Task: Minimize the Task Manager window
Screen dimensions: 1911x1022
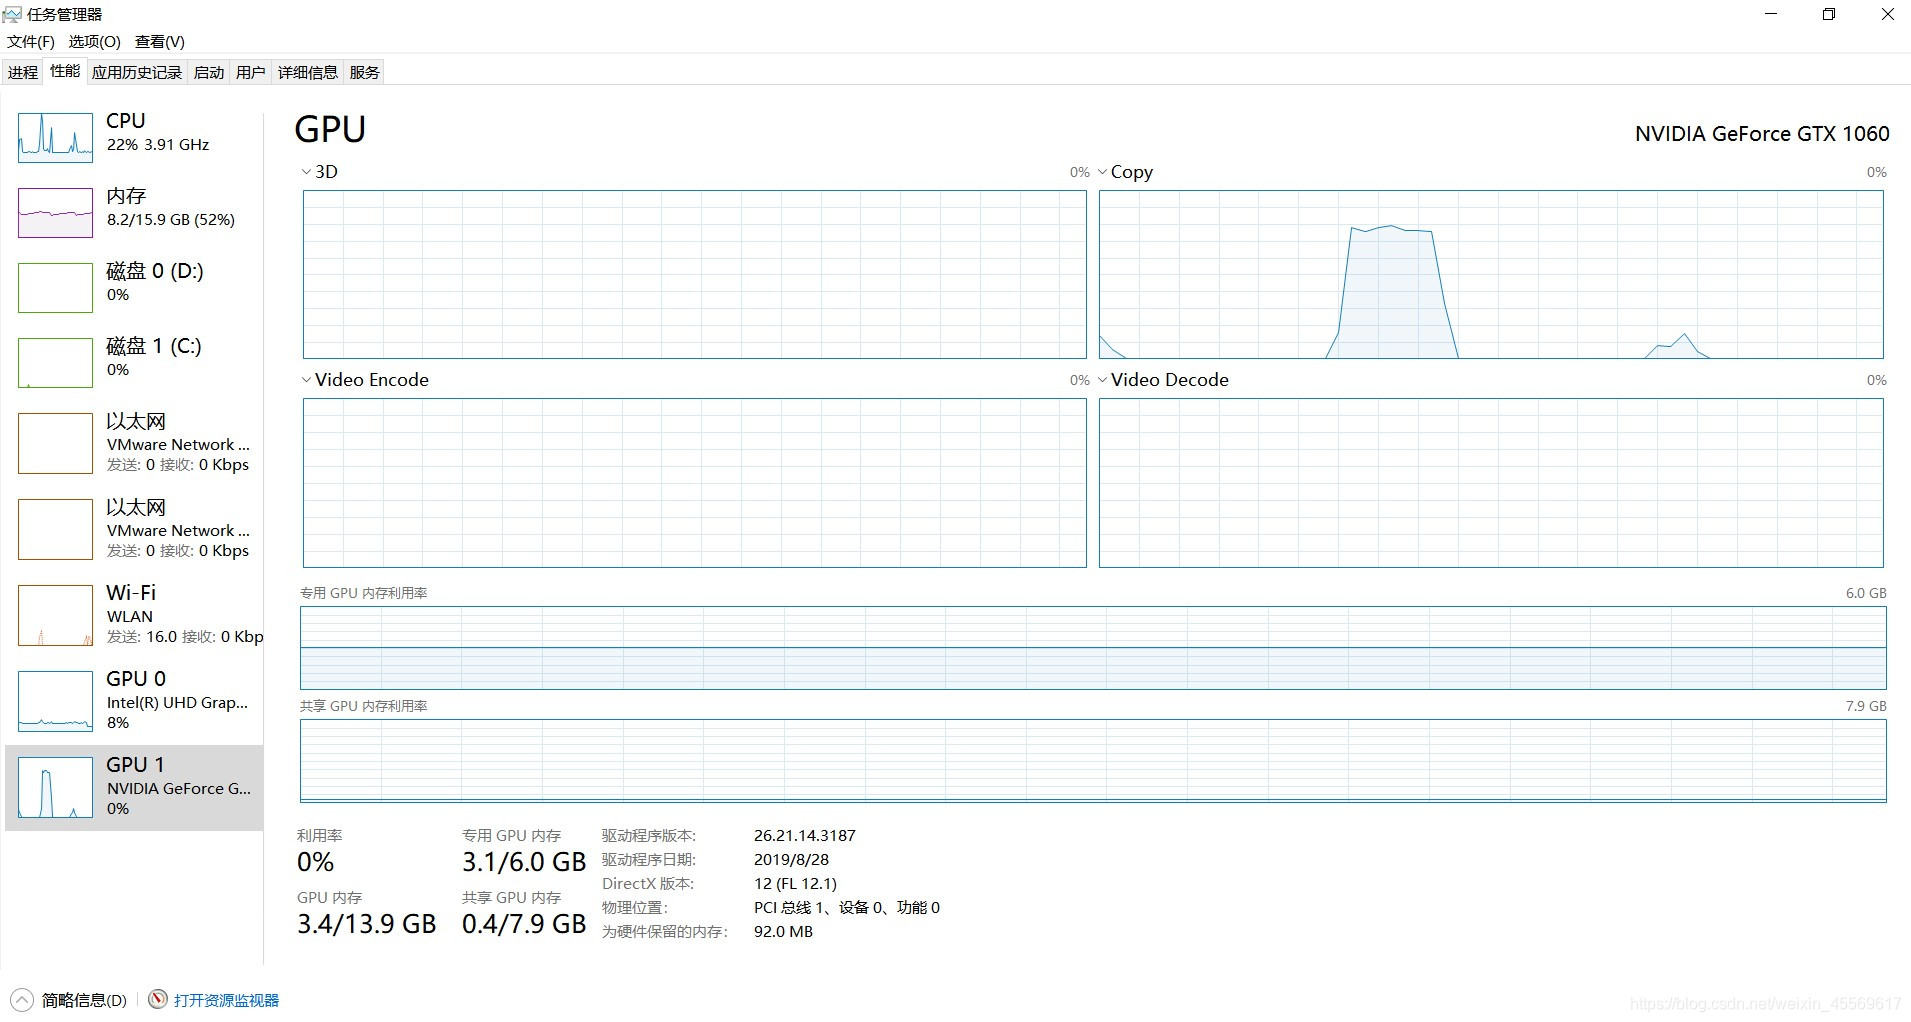Action: [x=1771, y=14]
